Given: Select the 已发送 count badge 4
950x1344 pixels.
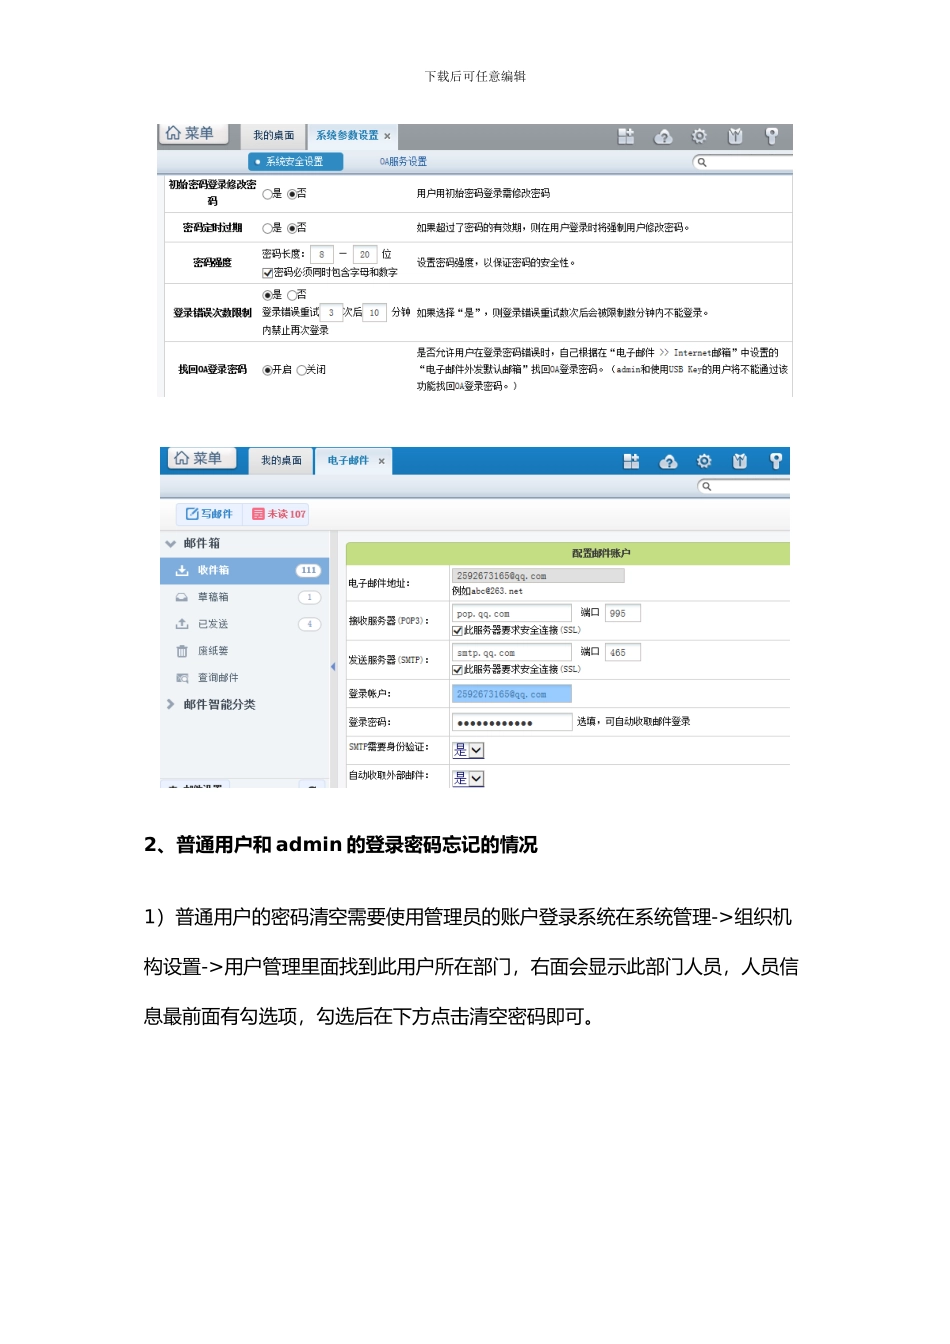Looking at the screenshot, I should point(309,624).
